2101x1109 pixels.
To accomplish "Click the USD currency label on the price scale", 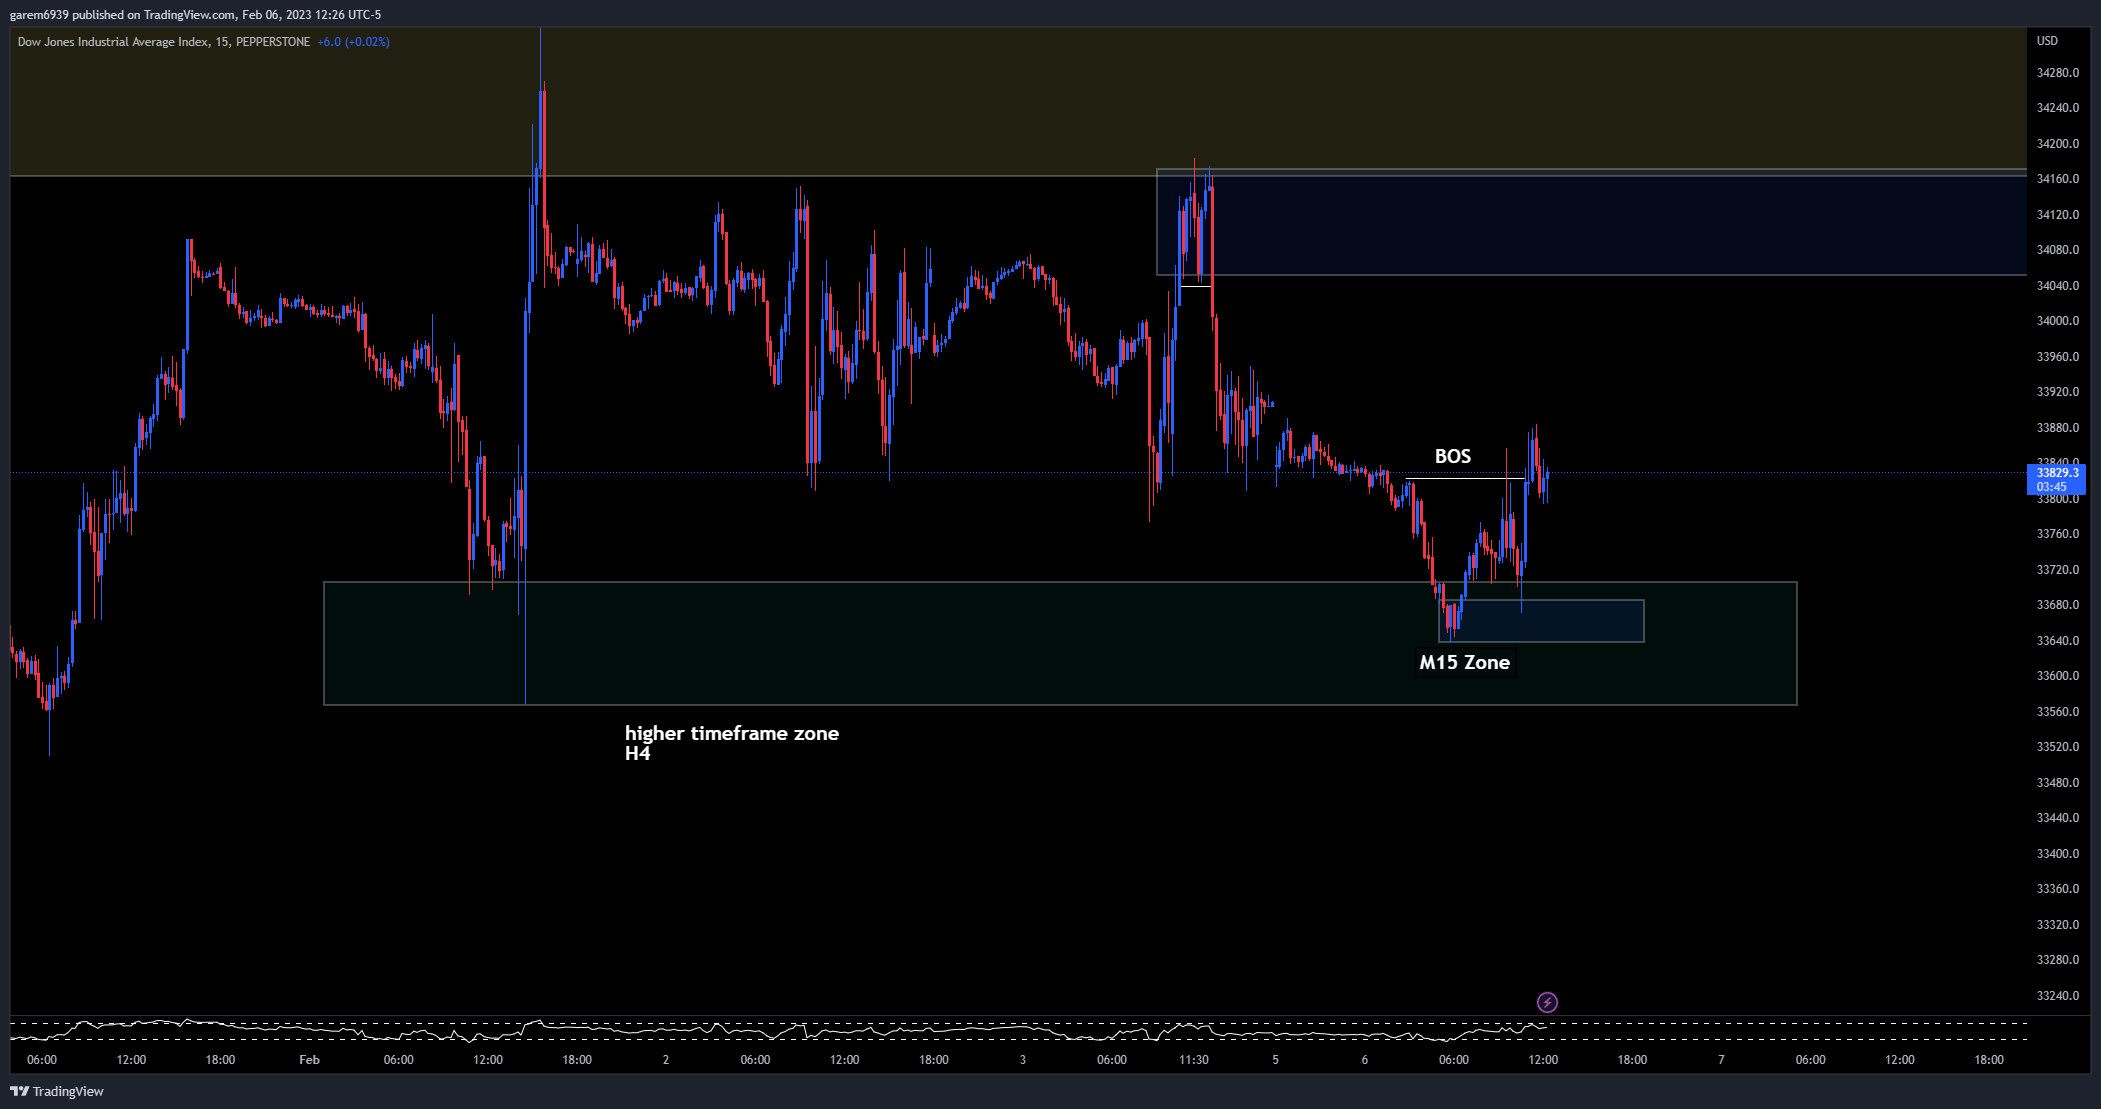I will [x=2046, y=41].
